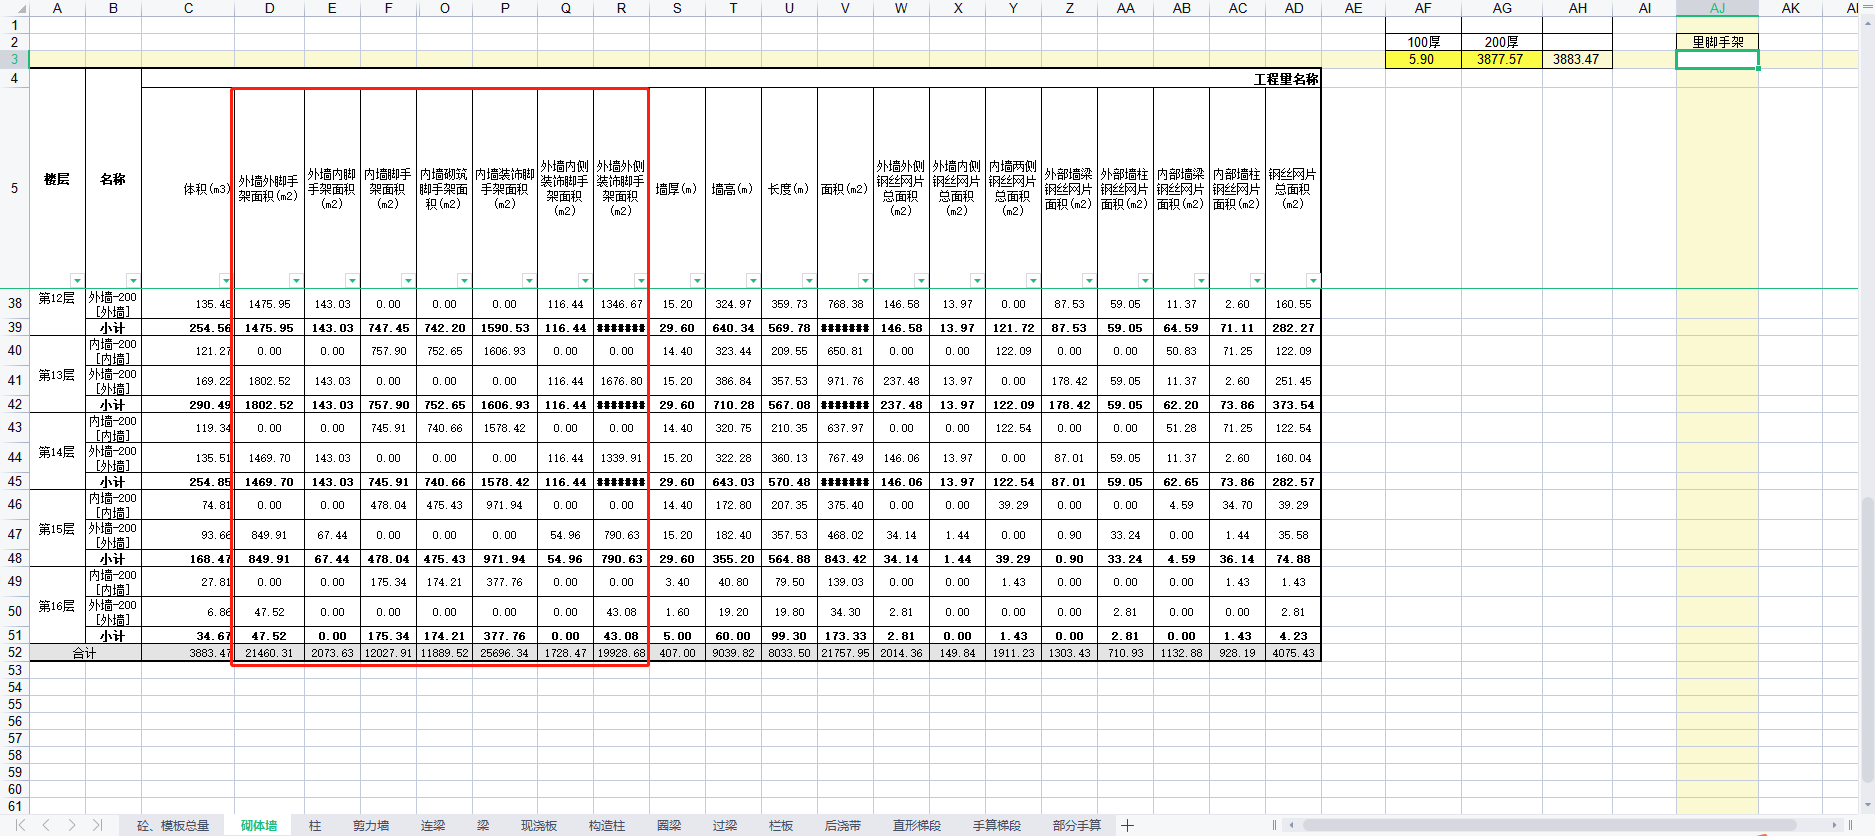The height and width of the screenshot is (836, 1875).
Task: Open filter dropdown for 墙厚(m) column
Action: click(697, 281)
